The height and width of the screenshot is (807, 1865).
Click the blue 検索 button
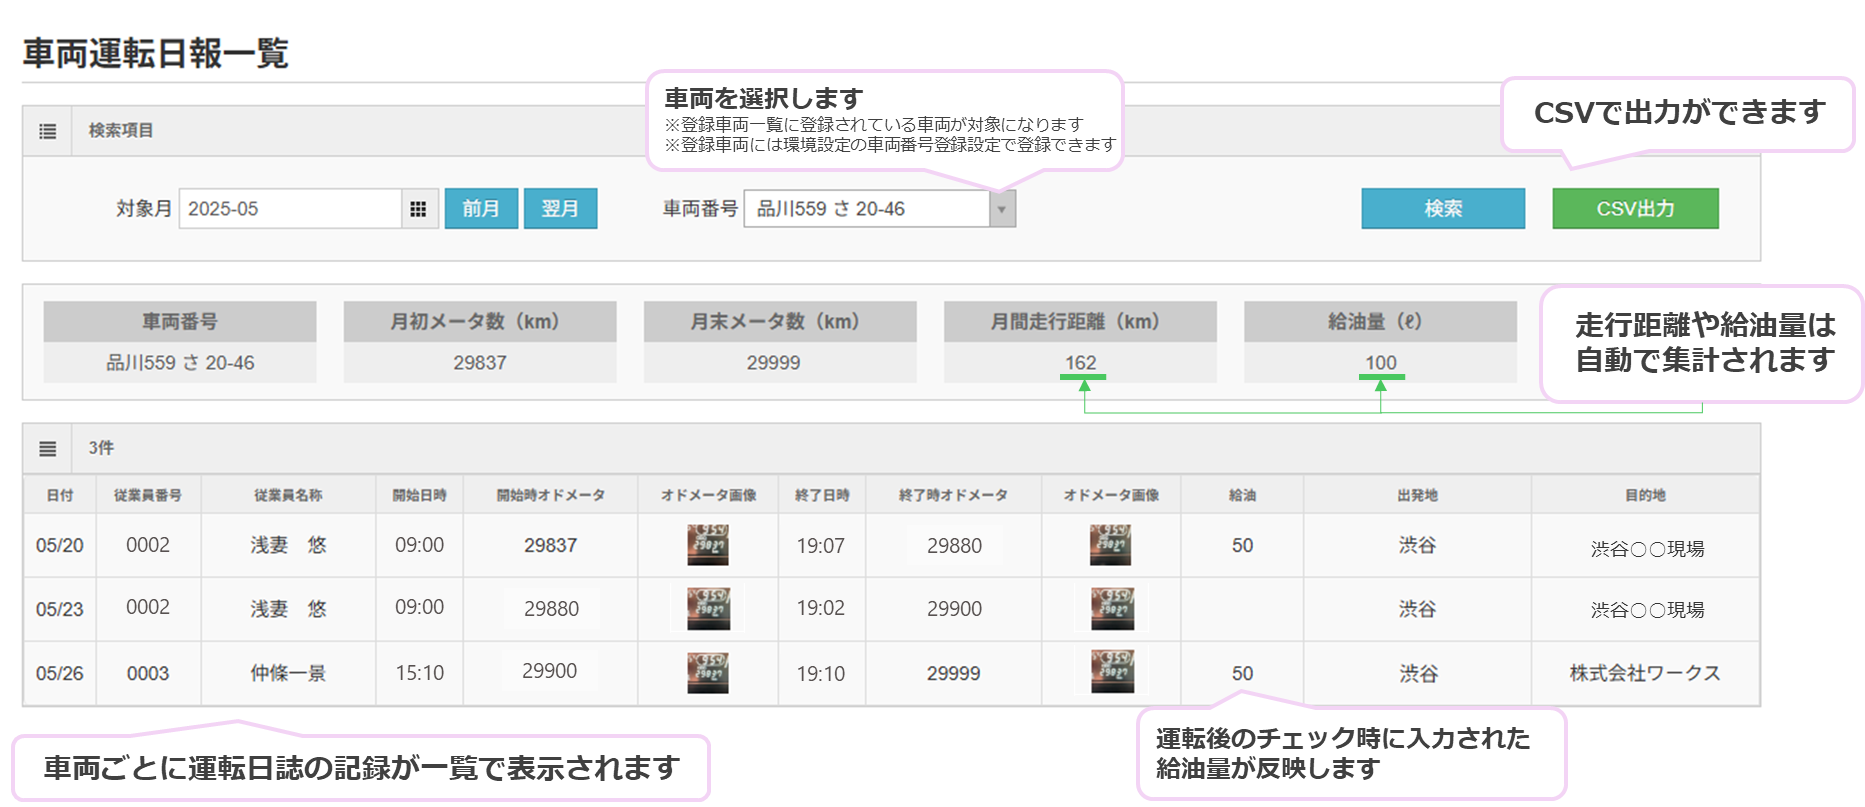click(x=1442, y=209)
